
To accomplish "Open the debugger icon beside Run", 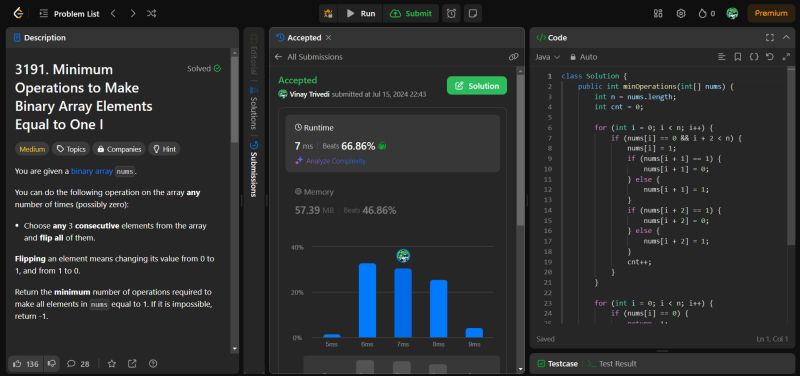I will pyautogui.click(x=328, y=14).
